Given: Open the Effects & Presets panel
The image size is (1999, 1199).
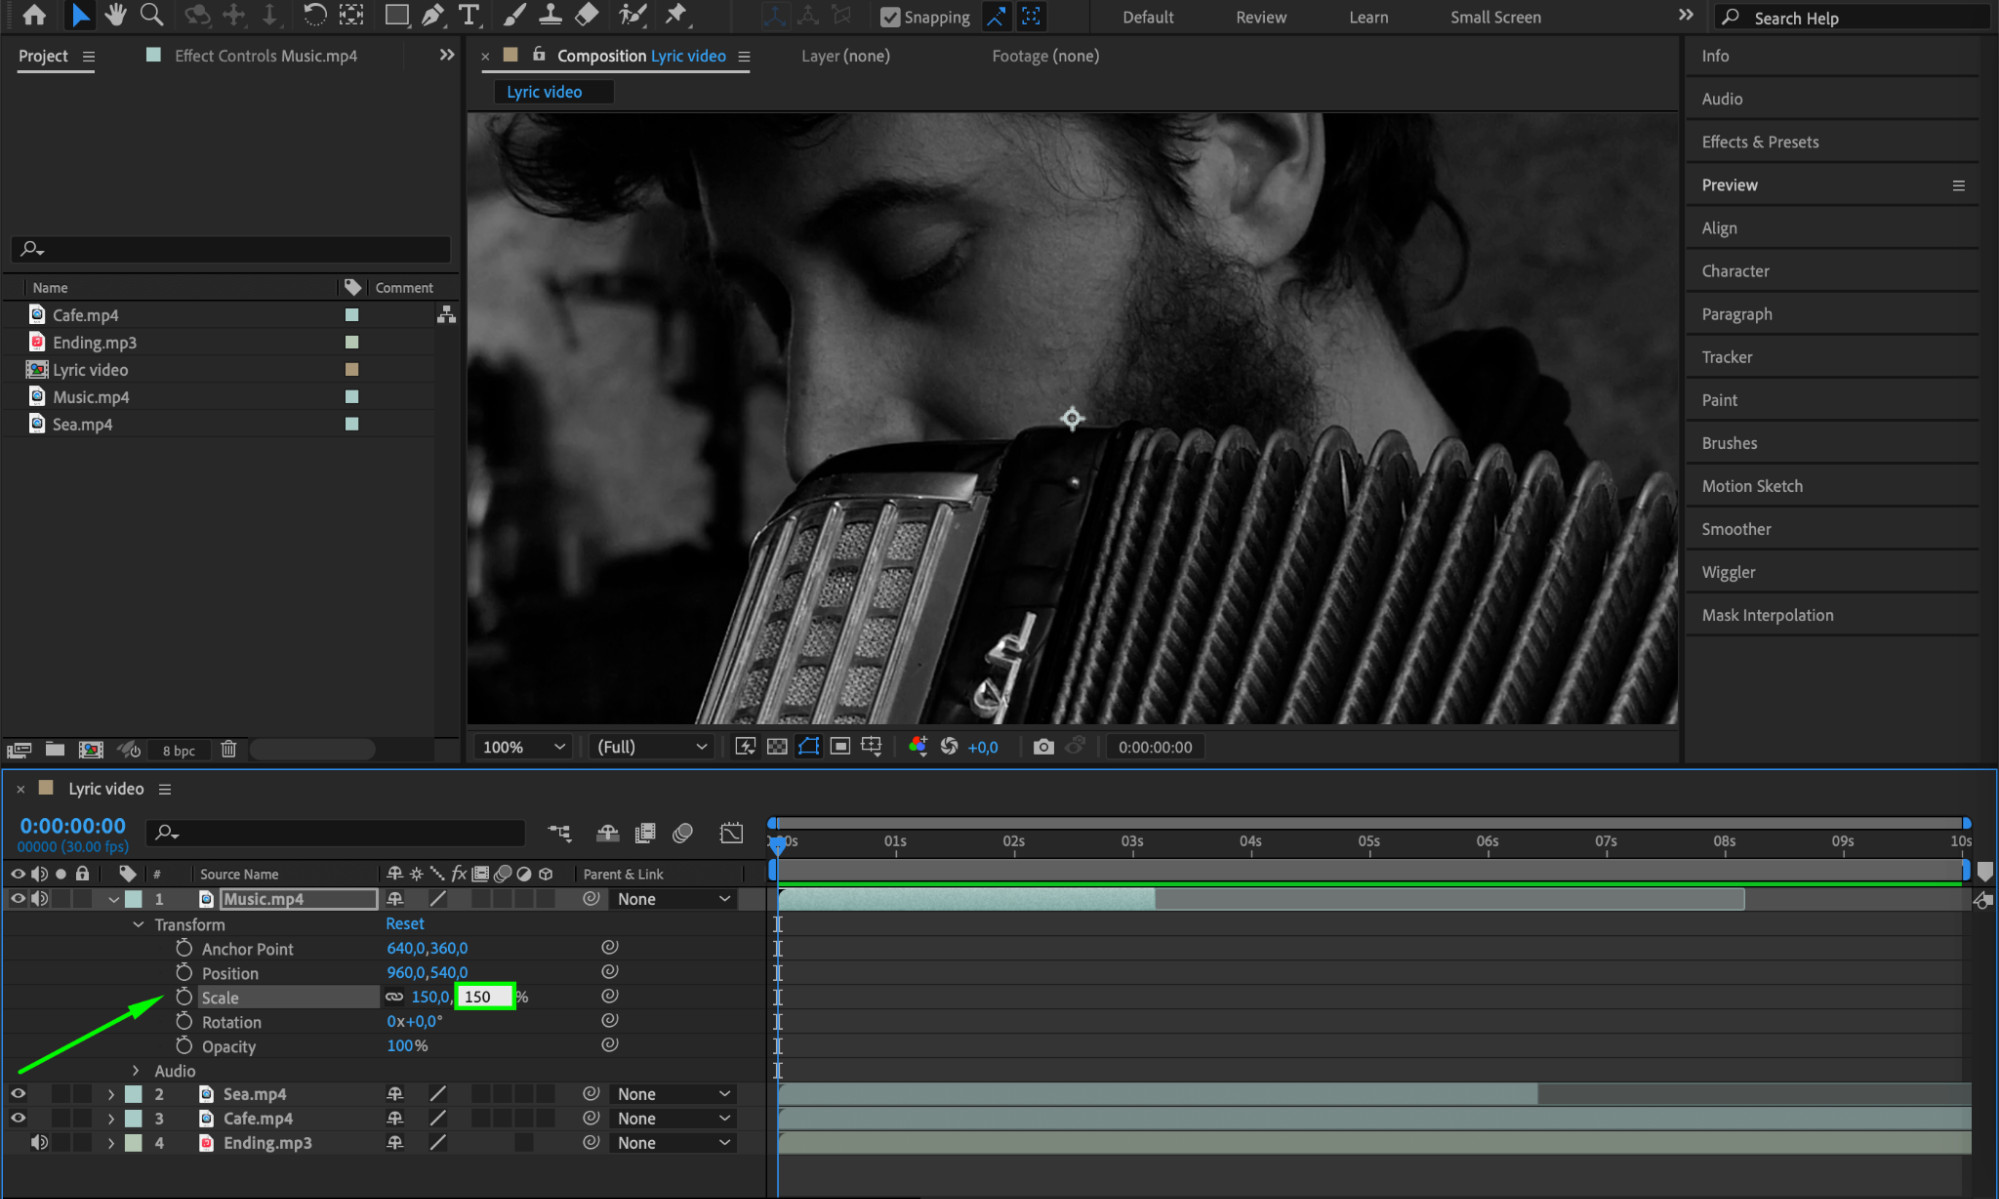Looking at the screenshot, I should [x=1760, y=142].
